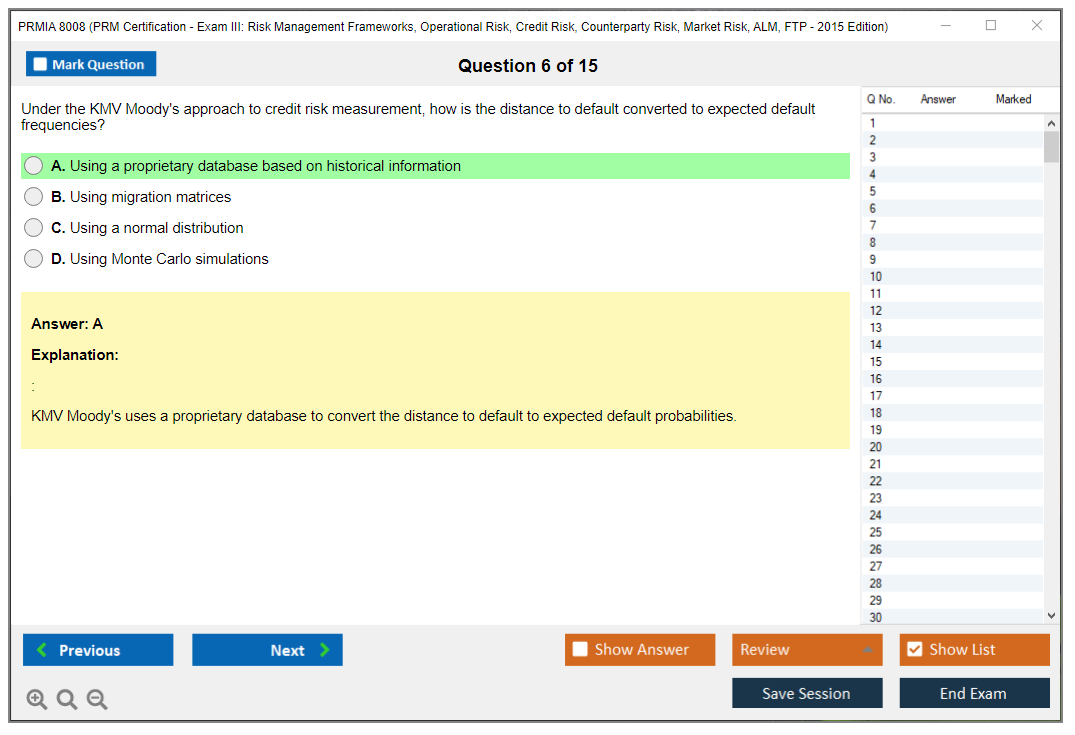Click the green left arrow on Previous
This screenshot has height=735, width=1075.
coord(41,650)
